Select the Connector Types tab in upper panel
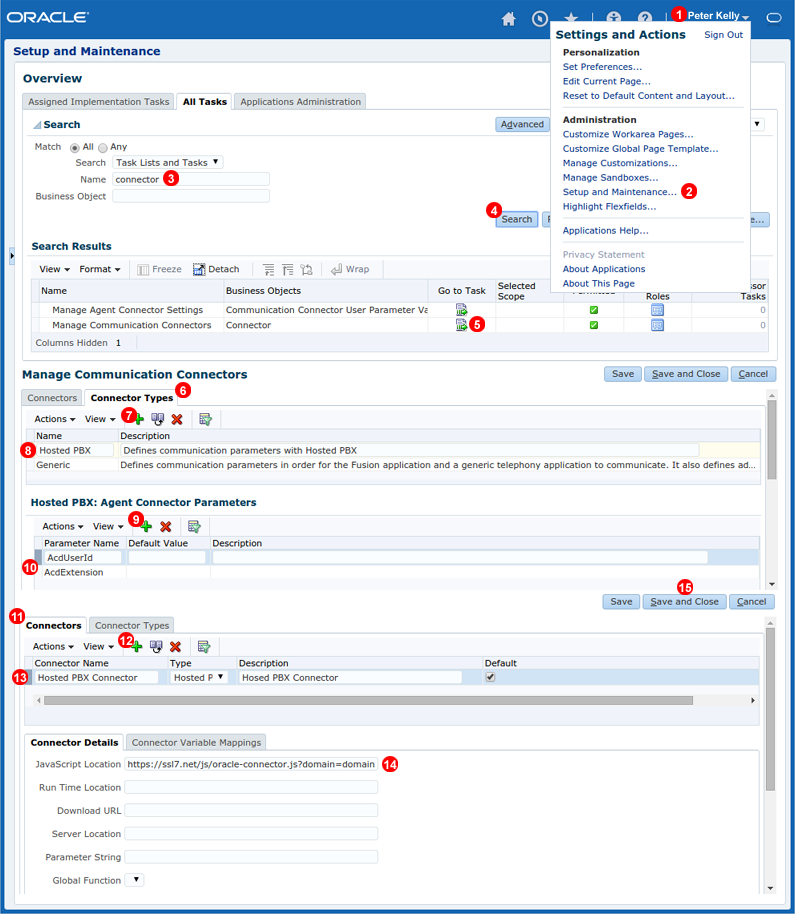The image size is (795, 914). click(x=132, y=398)
